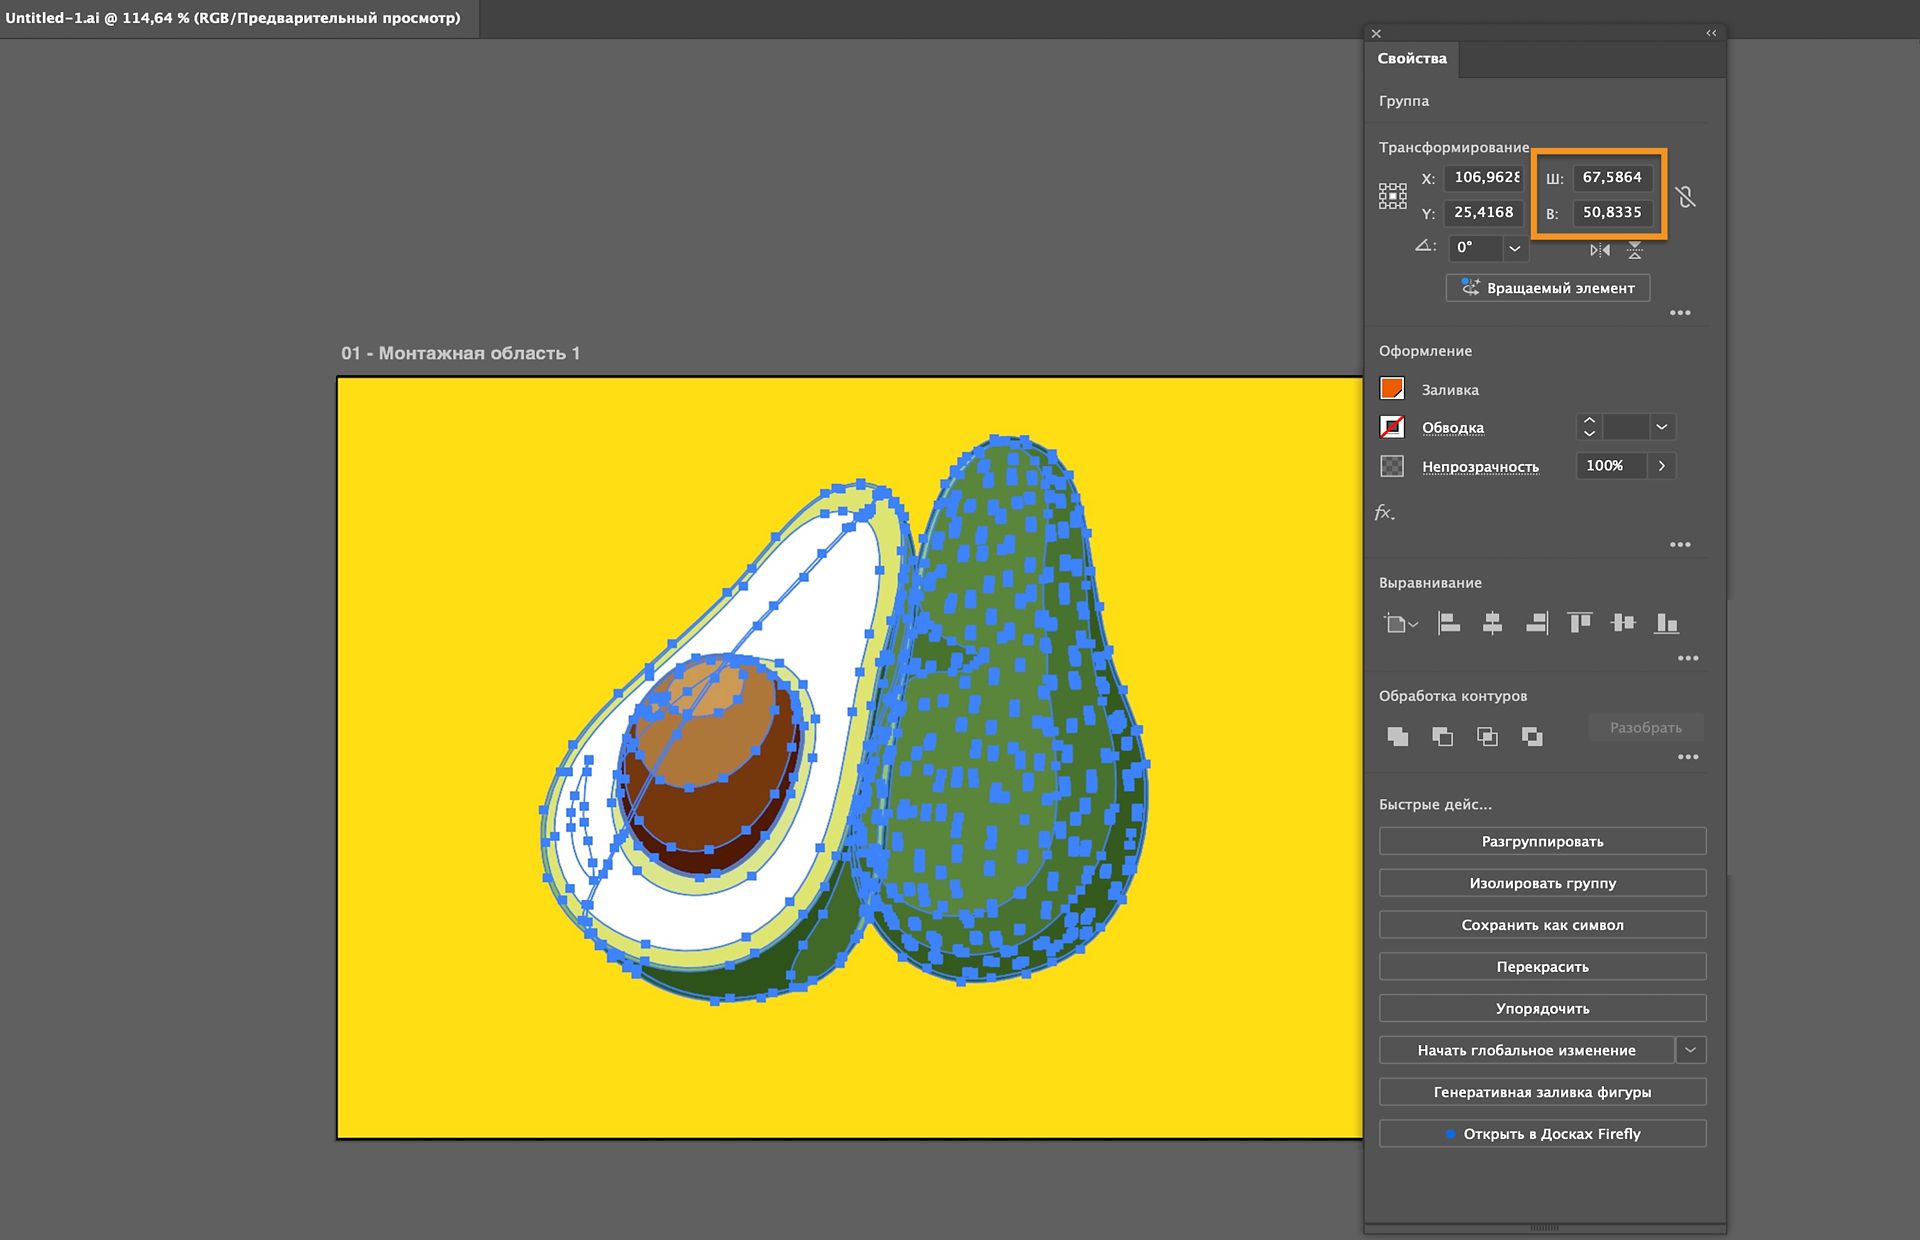
Task: Click the Монтажная область 1 artboard label
Action: point(460,353)
